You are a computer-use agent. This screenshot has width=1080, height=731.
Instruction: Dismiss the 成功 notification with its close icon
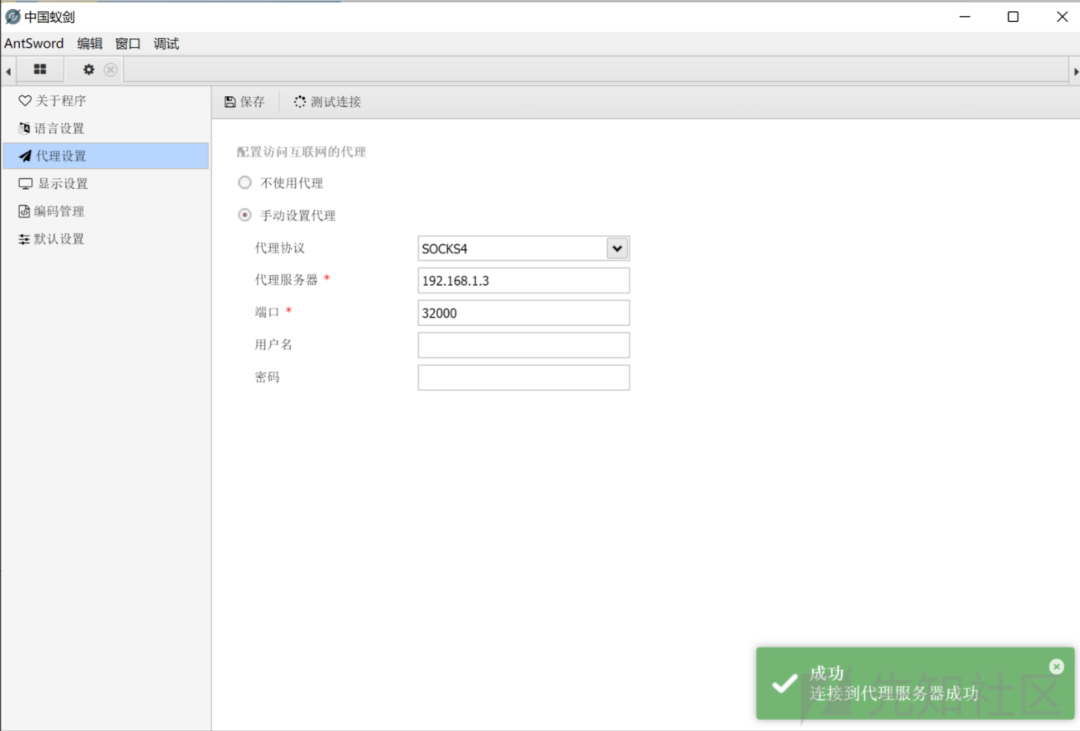(1057, 666)
